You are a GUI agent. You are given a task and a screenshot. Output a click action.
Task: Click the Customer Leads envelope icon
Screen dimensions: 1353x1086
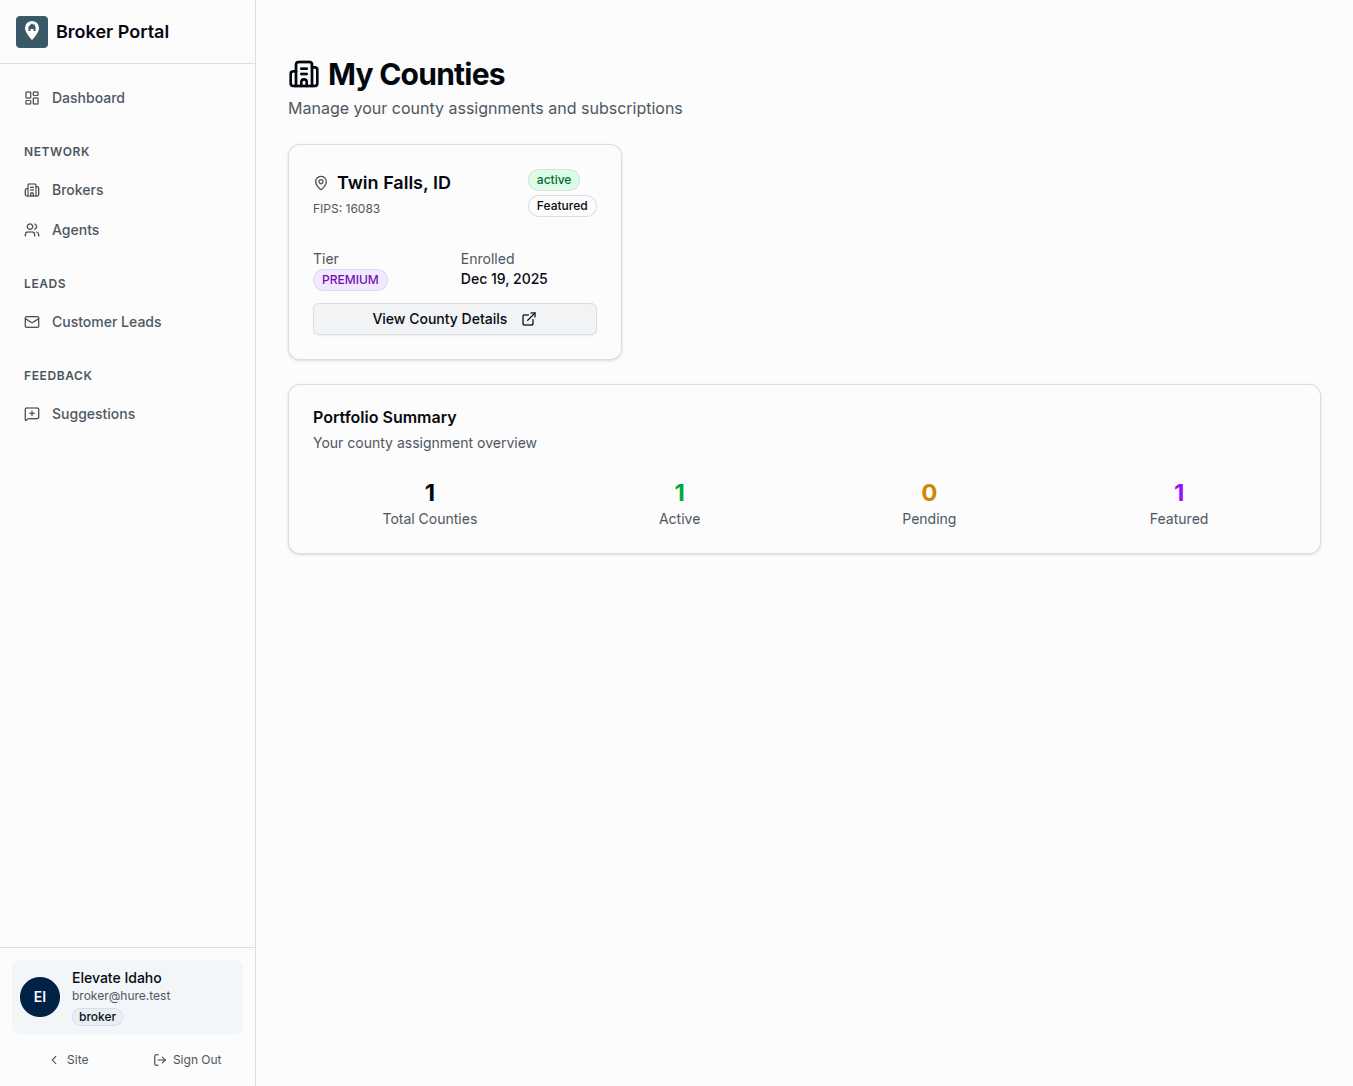[31, 321]
